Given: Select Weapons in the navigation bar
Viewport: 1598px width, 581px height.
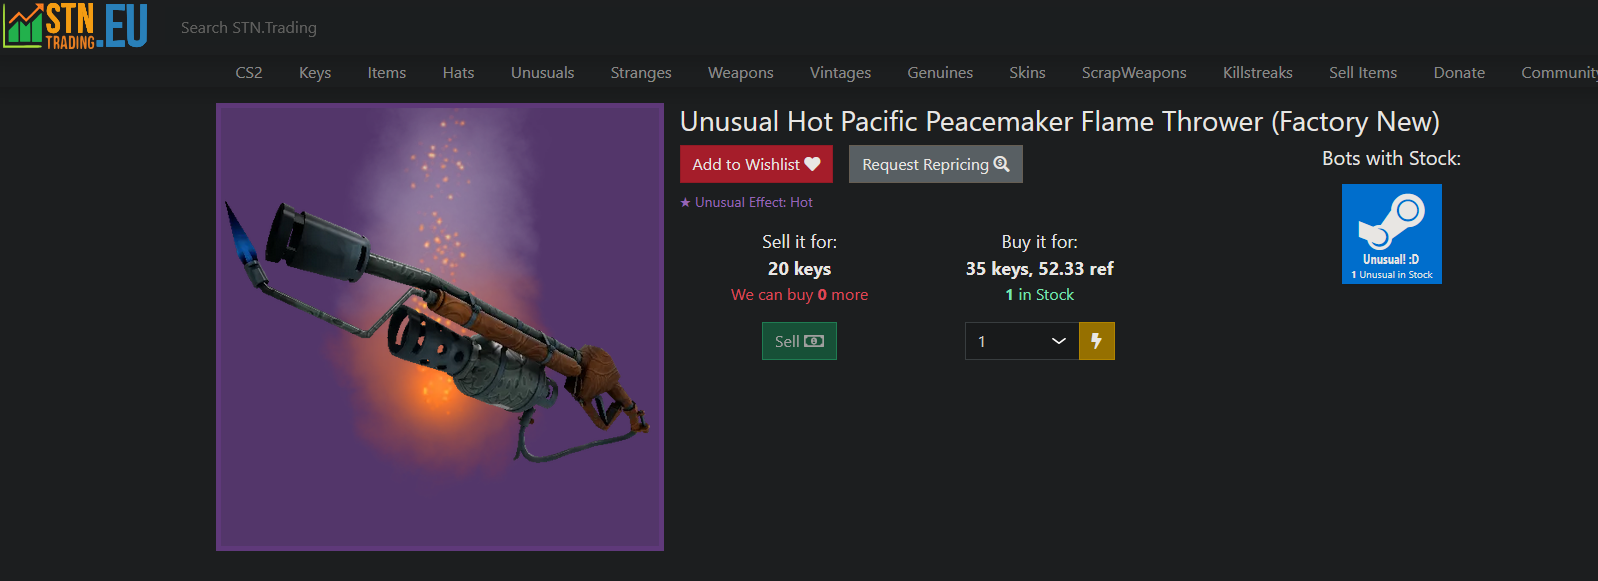Looking at the screenshot, I should point(741,73).
